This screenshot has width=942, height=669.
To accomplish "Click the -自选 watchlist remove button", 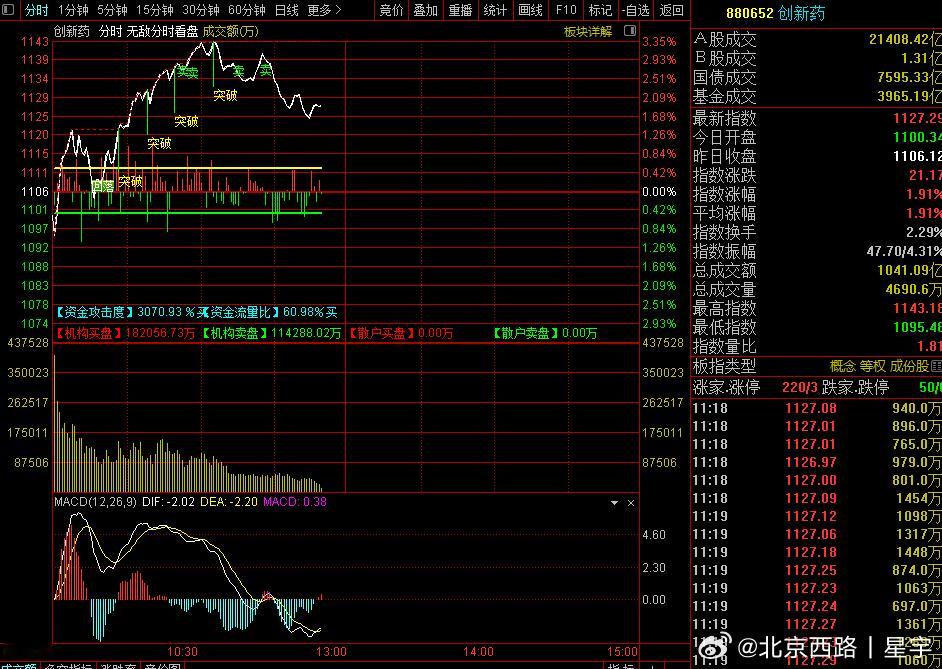I will tap(636, 10).
